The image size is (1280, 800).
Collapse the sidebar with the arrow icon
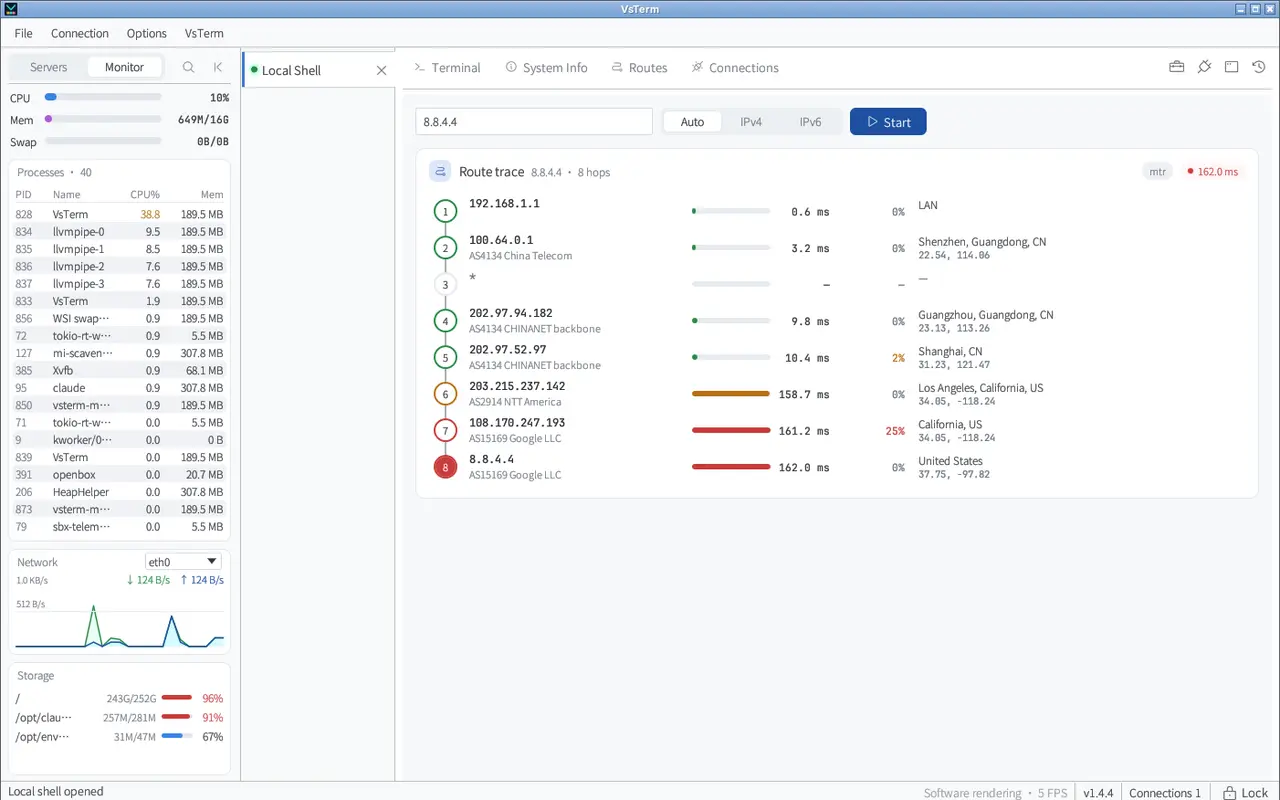tap(217, 67)
